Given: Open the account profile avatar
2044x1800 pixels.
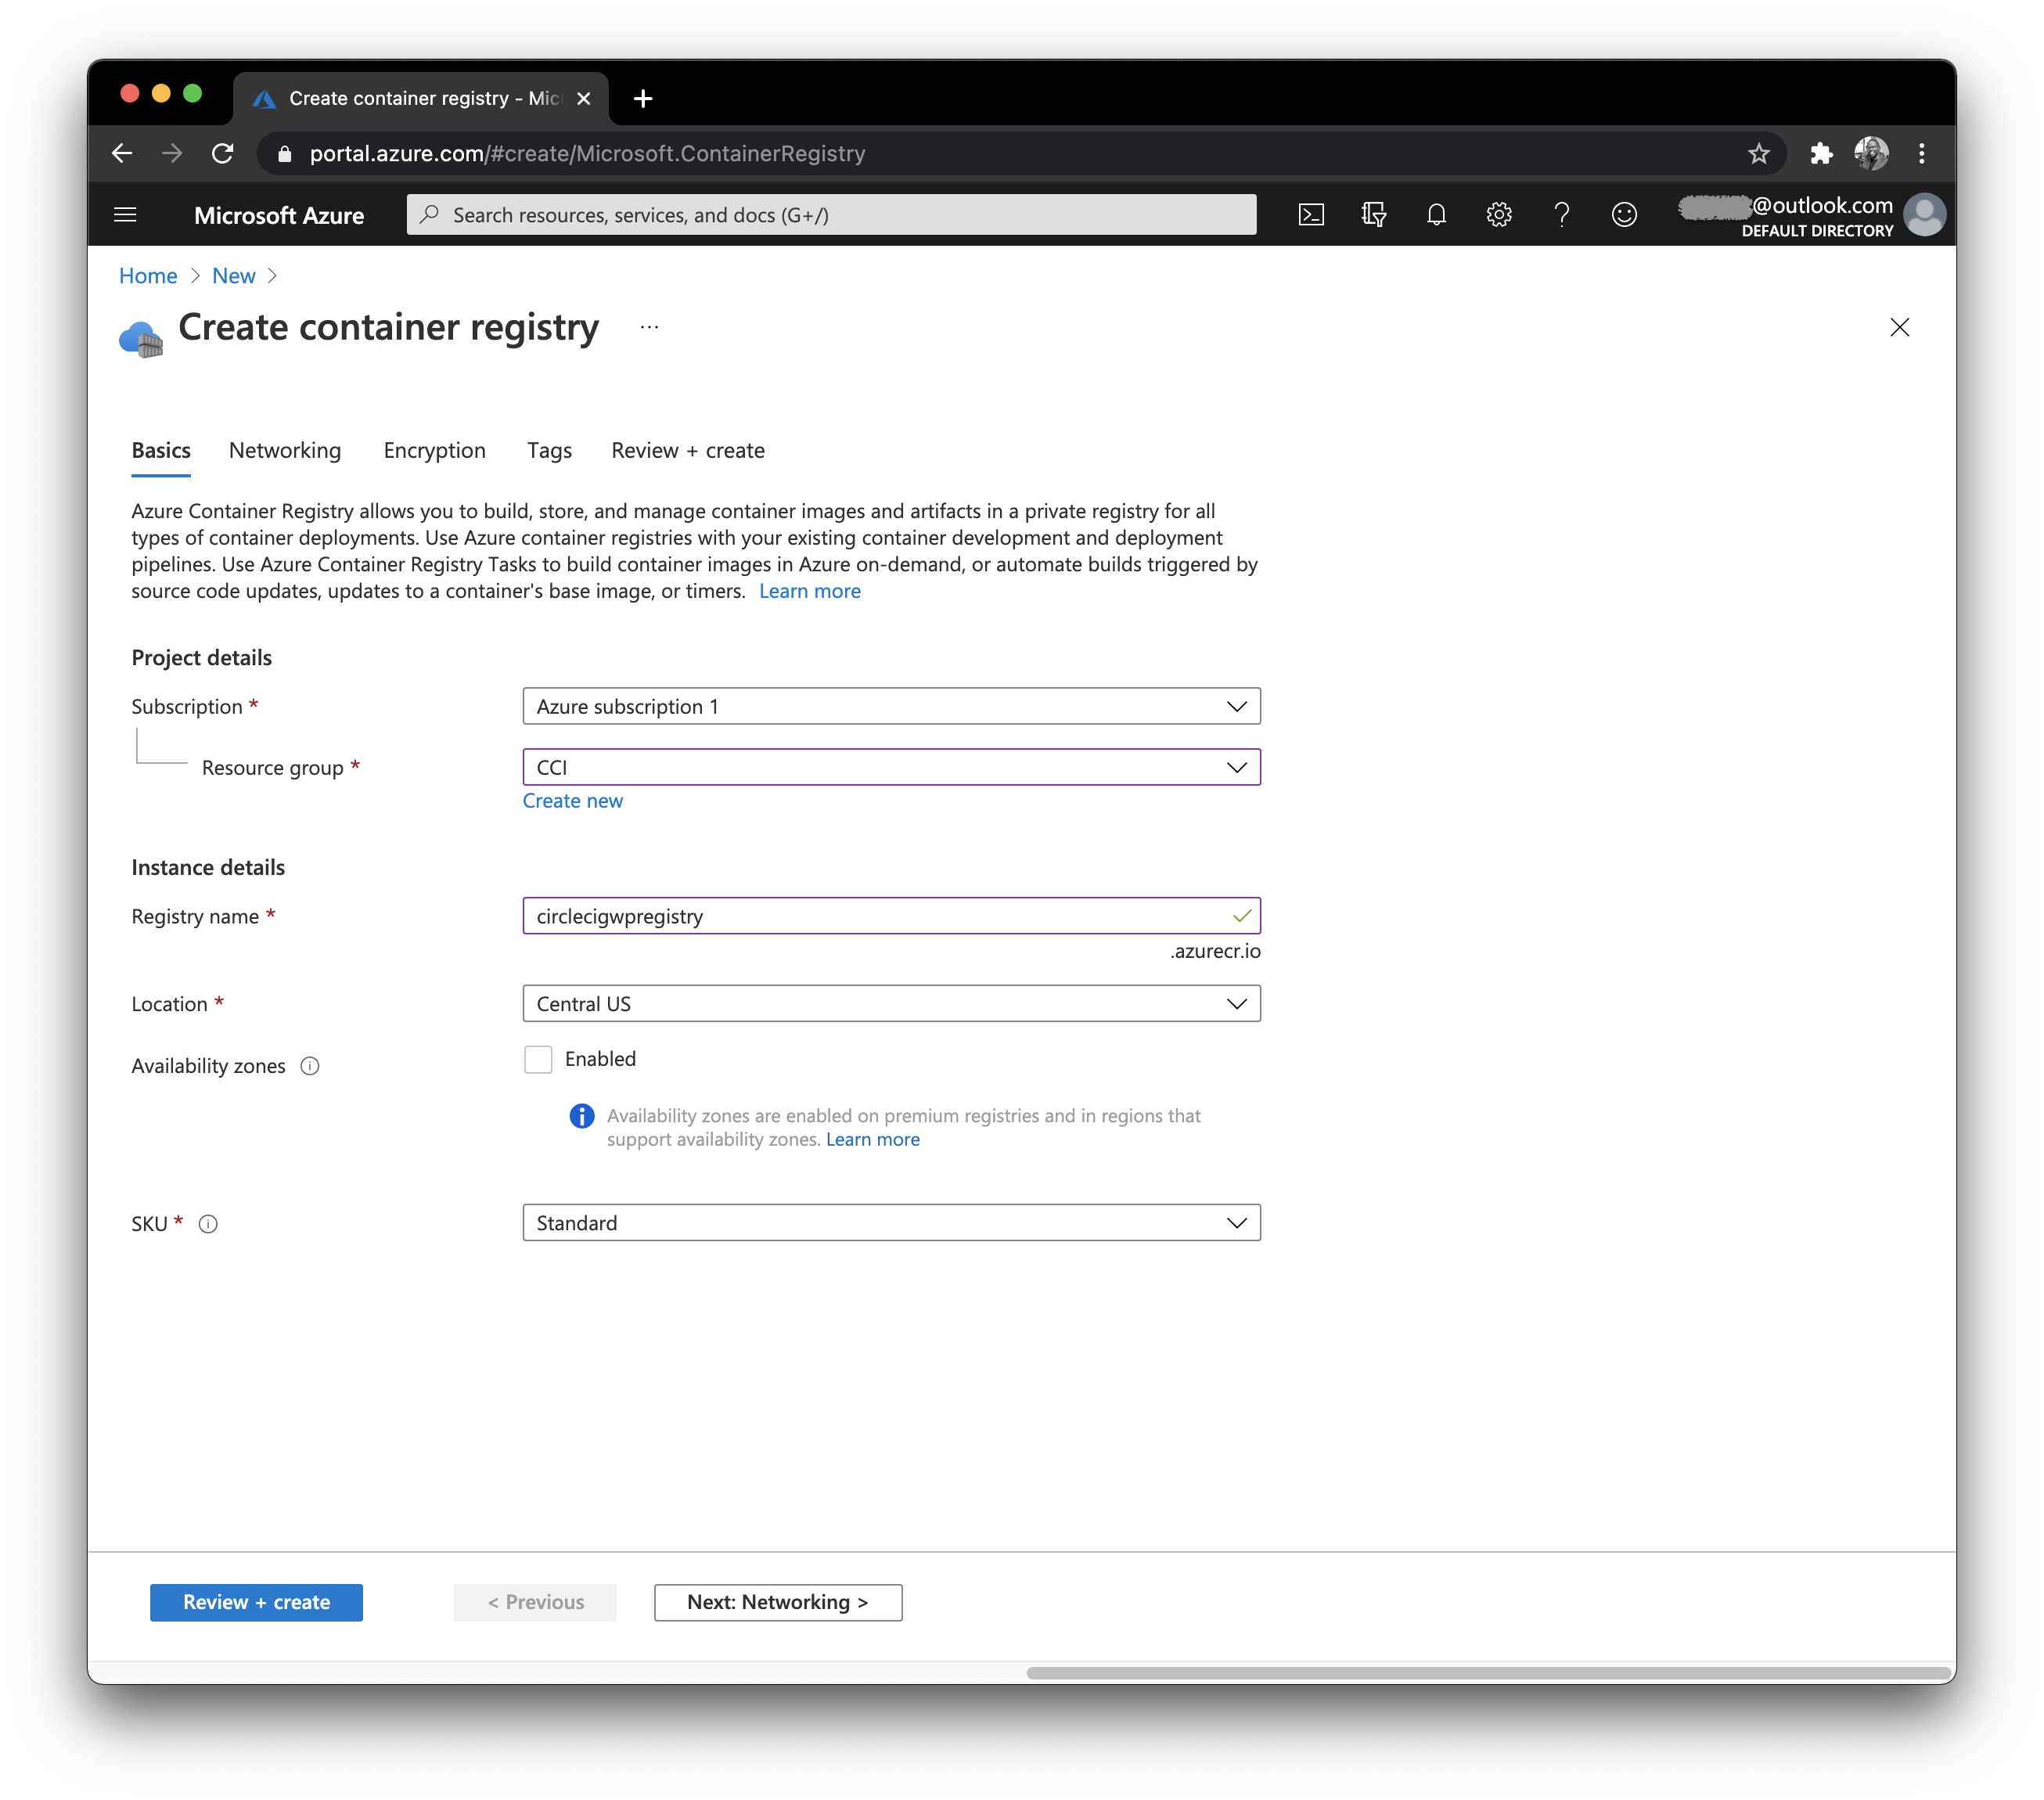Looking at the screenshot, I should [x=1926, y=214].
